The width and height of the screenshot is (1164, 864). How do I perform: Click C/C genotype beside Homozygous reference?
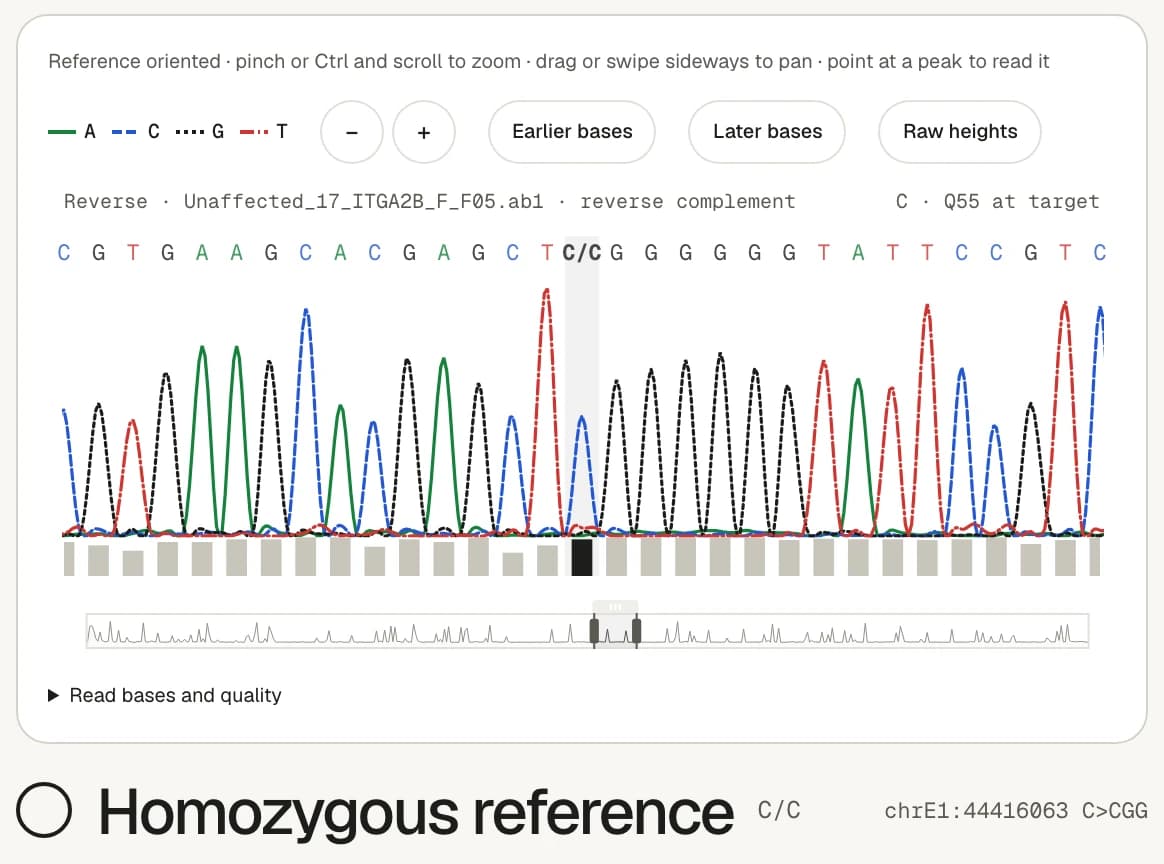point(779,811)
